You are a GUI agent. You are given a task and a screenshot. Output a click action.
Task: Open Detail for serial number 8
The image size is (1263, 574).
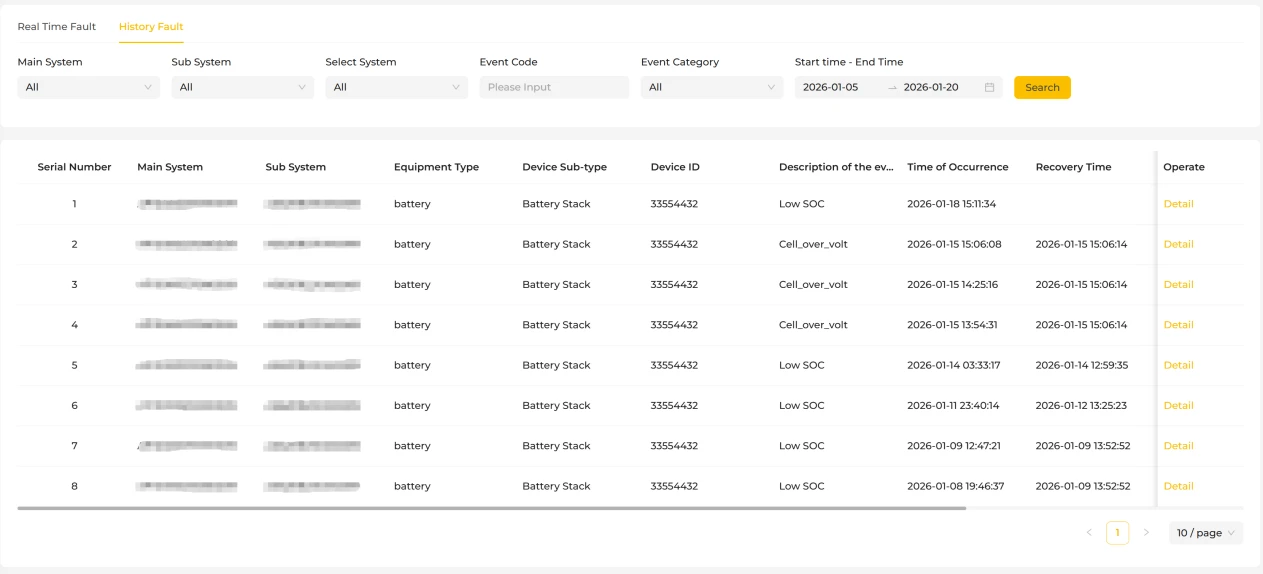pyautogui.click(x=1178, y=486)
